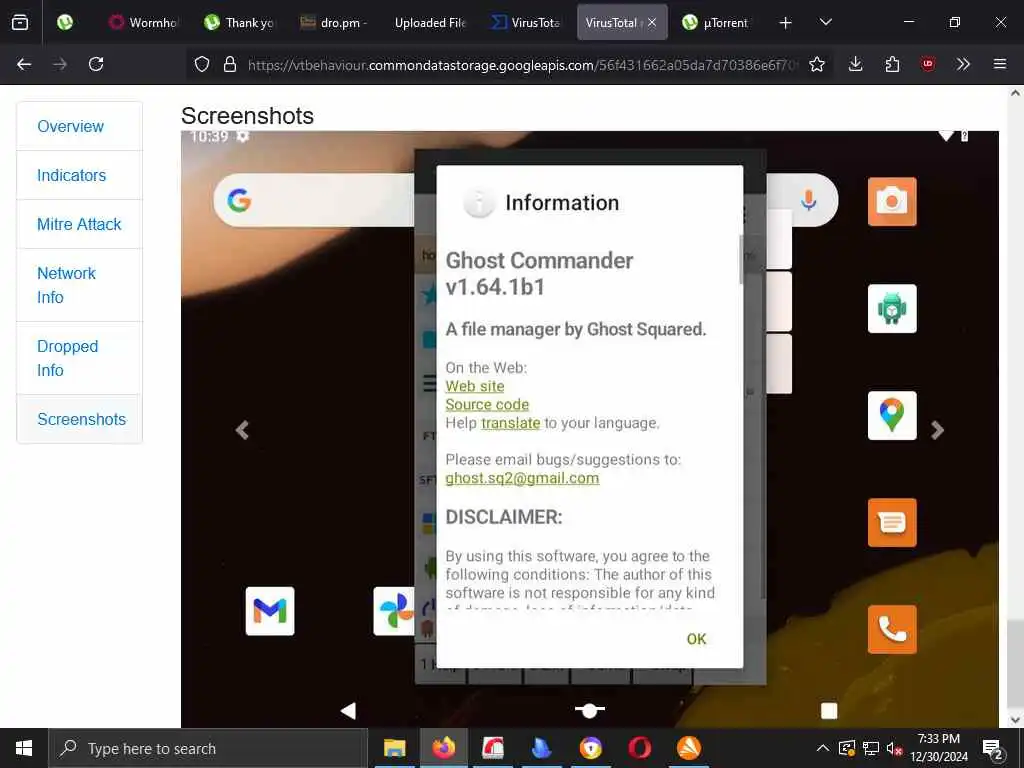1024x768 pixels.
Task: Bookmark this page with star icon
Action: click(816, 64)
